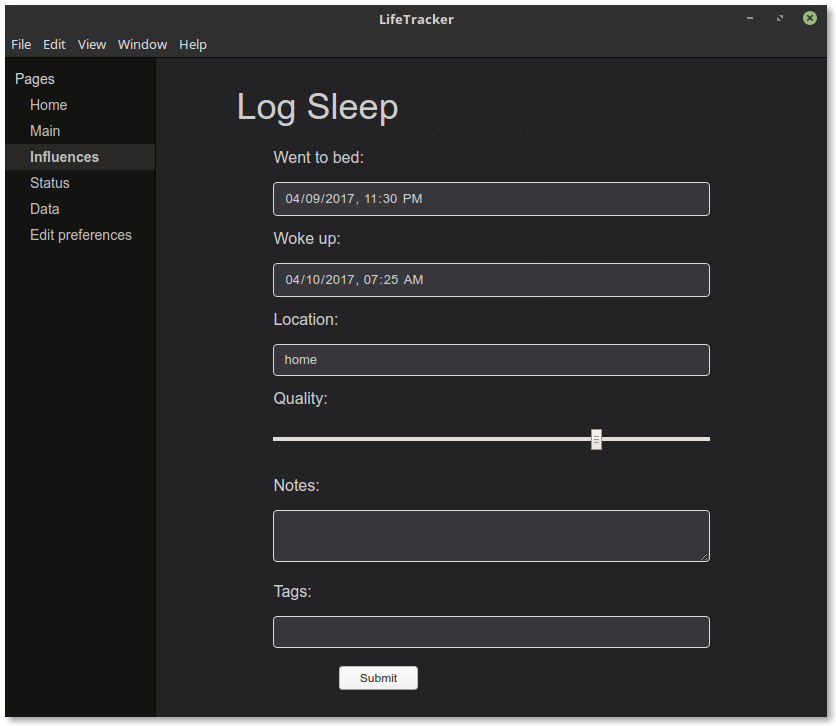This screenshot has width=836, height=726.
Task: Open the Window menu
Action: point(142,45)
